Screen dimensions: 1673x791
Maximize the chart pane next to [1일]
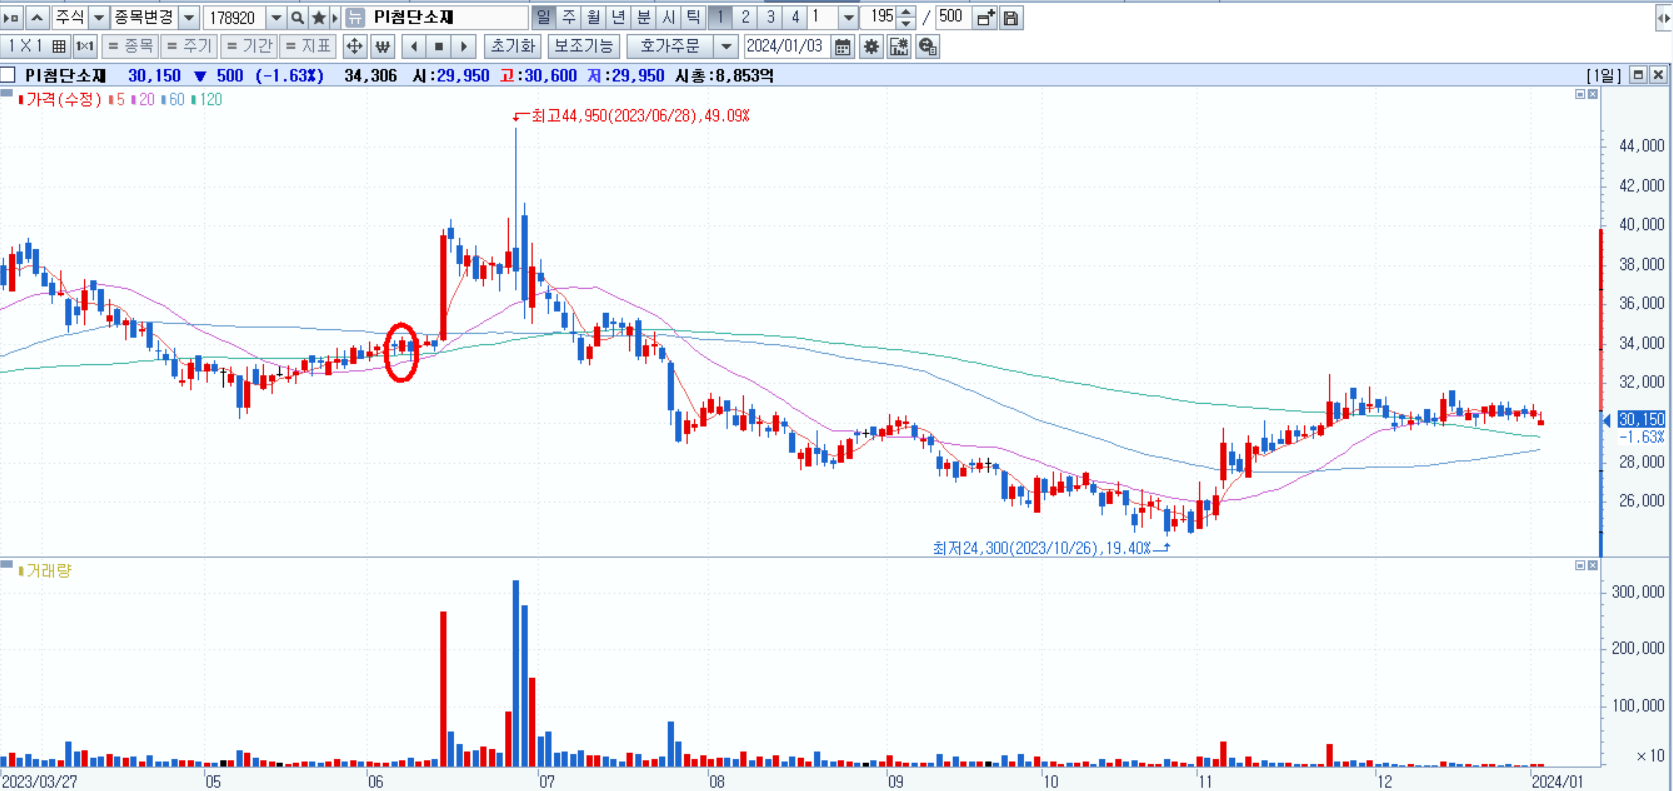(x=1638, y=75)
